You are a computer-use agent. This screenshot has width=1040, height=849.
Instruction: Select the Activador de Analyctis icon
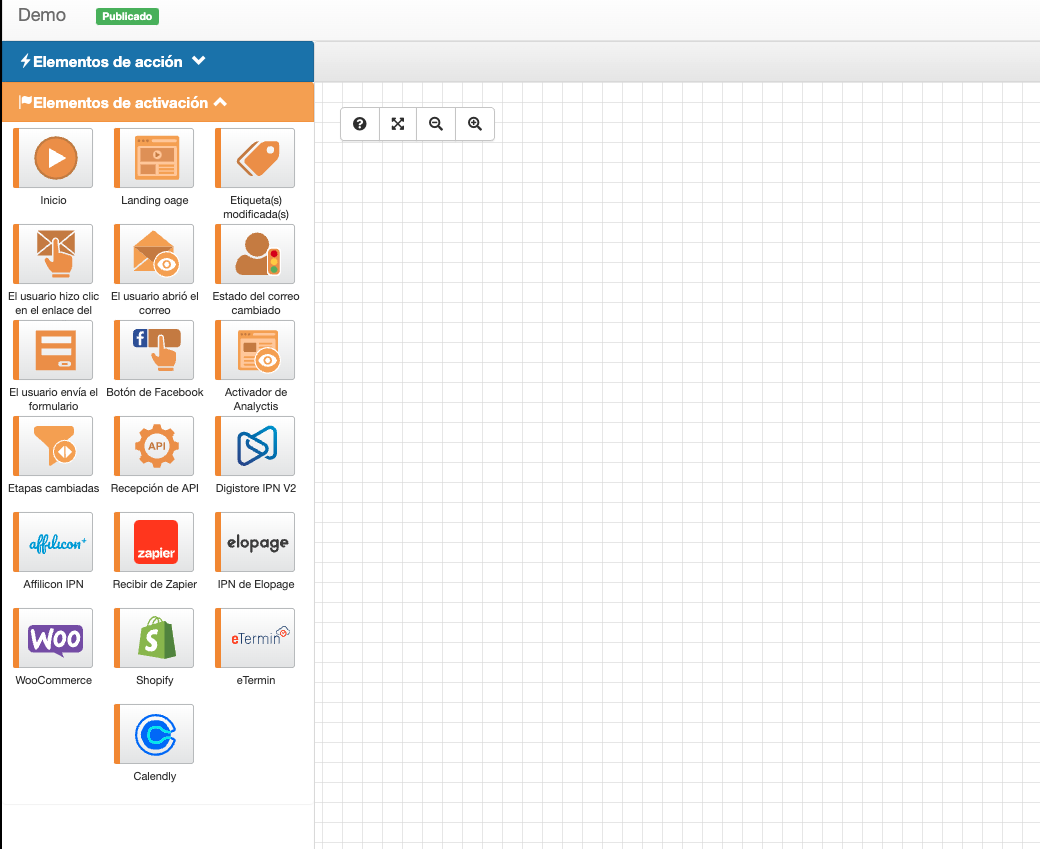click(255, 350)
